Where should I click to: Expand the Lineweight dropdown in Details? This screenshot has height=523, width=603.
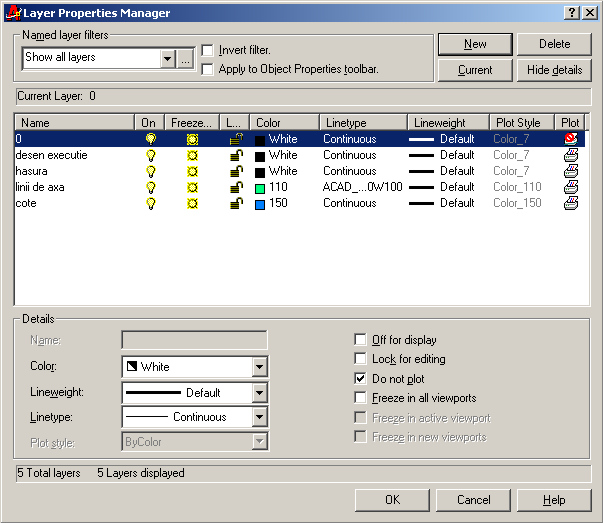(260, 393)
